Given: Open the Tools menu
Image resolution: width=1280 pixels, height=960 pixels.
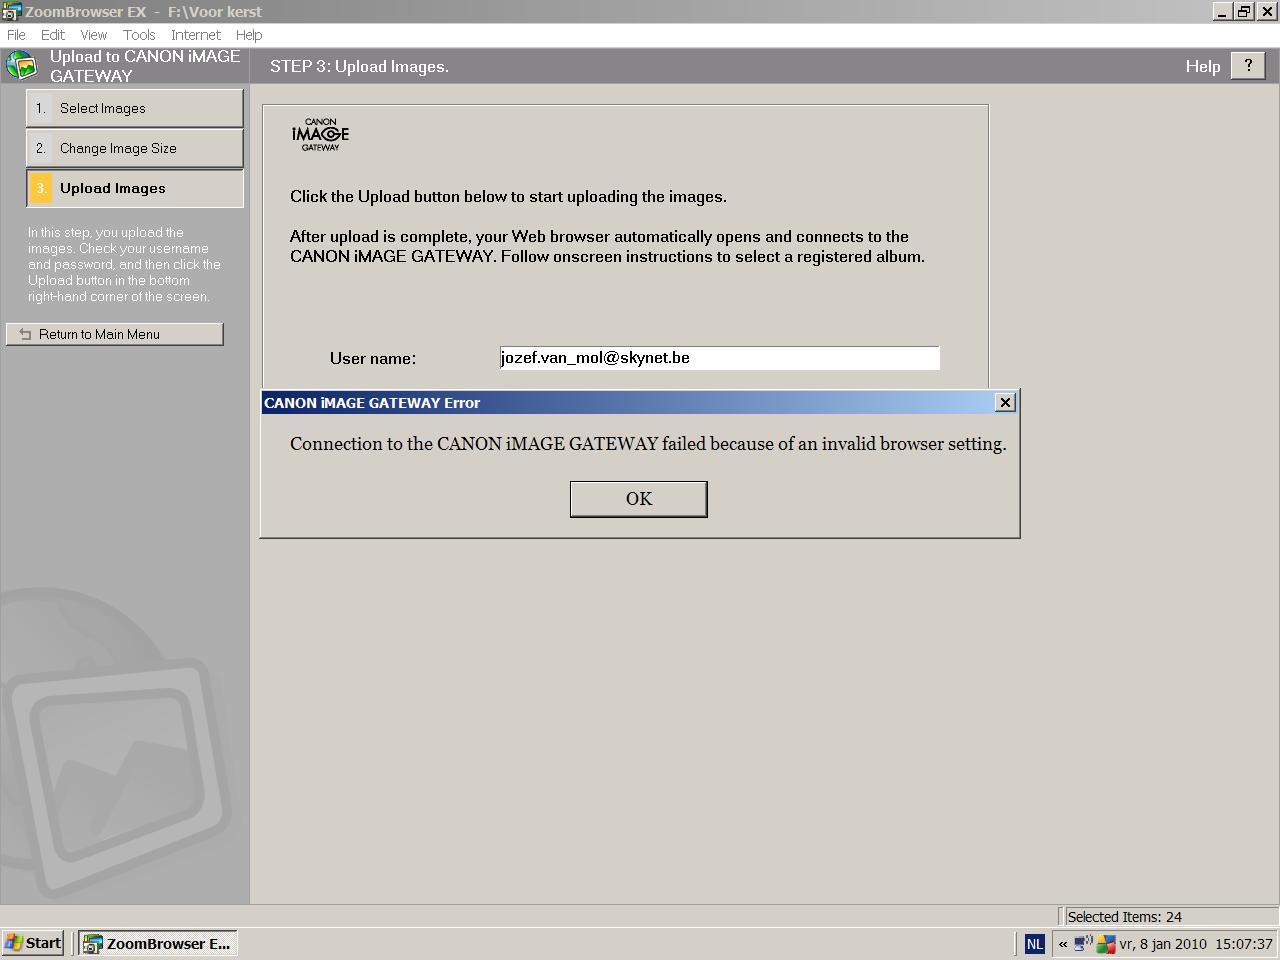Looking at the screenshot, I should 139,34.
